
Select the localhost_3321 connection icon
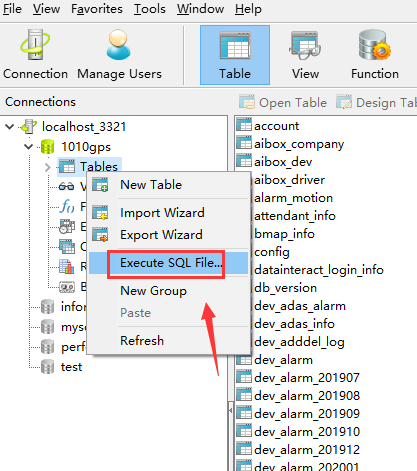click(x=29, y=127)
